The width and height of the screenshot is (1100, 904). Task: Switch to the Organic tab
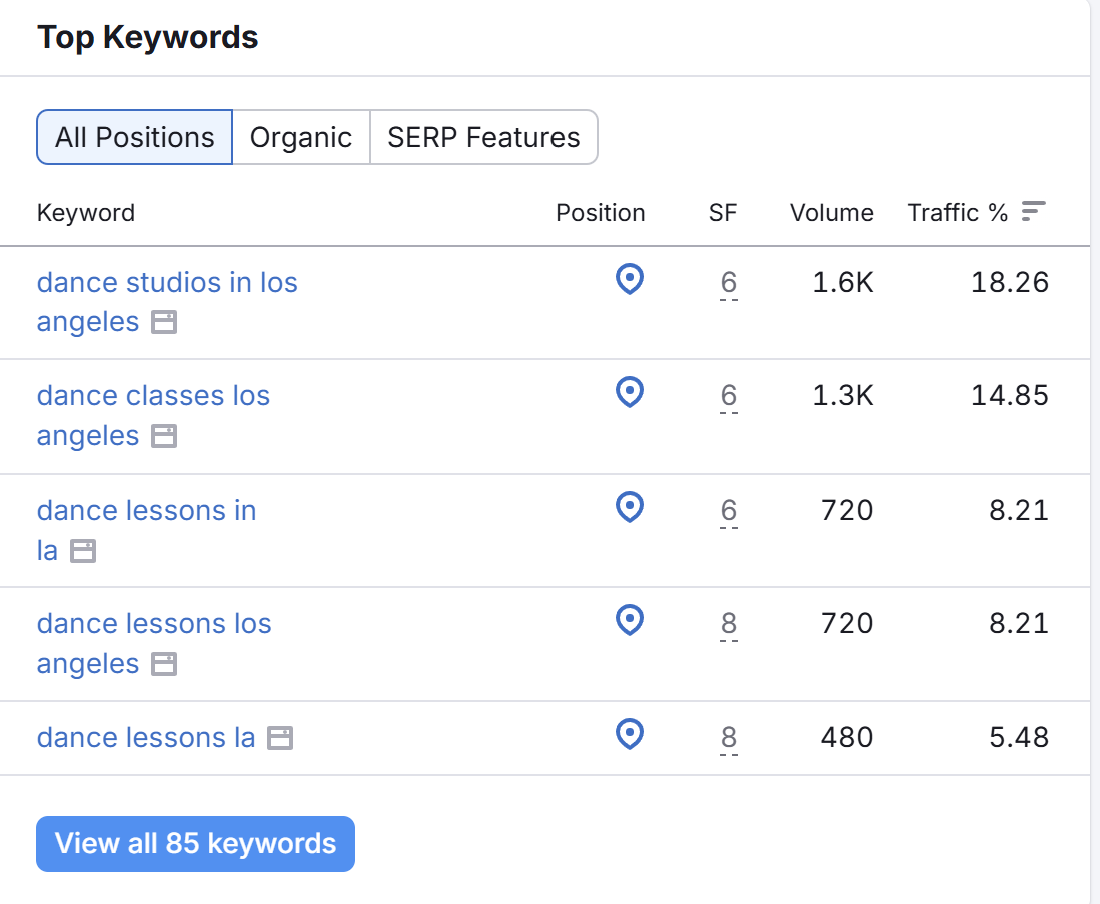(x=301, y=137)
